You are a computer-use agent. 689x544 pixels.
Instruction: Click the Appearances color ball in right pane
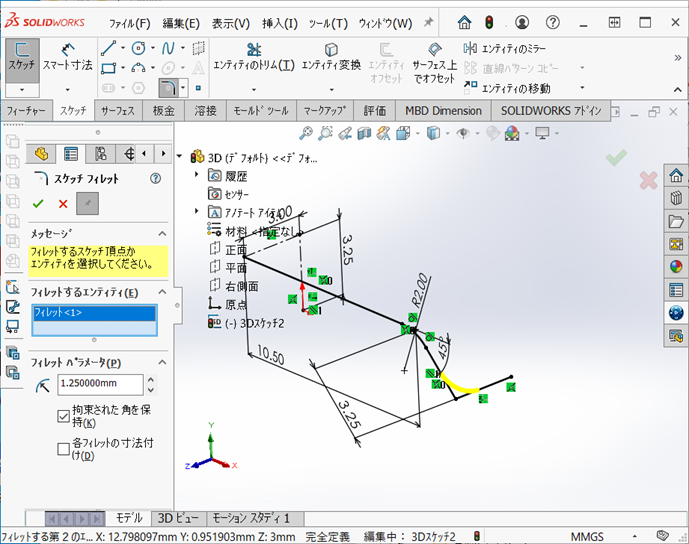pos(676,266)
